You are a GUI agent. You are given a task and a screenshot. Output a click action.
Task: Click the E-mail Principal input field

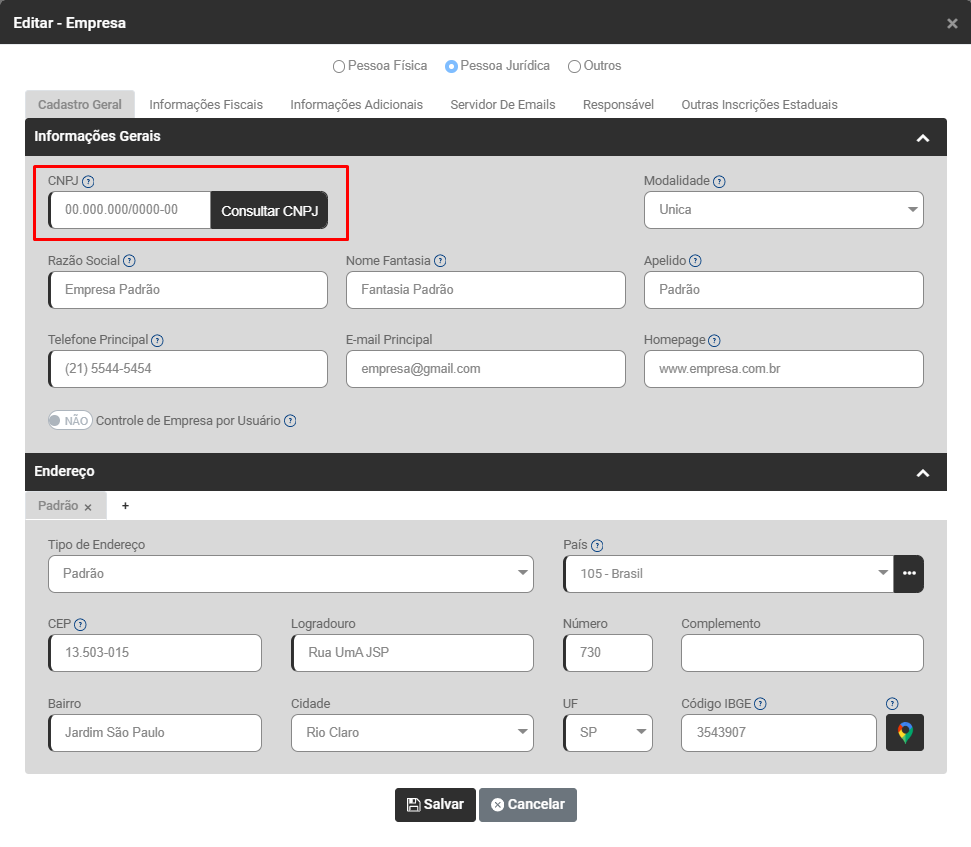pos(485,369)
